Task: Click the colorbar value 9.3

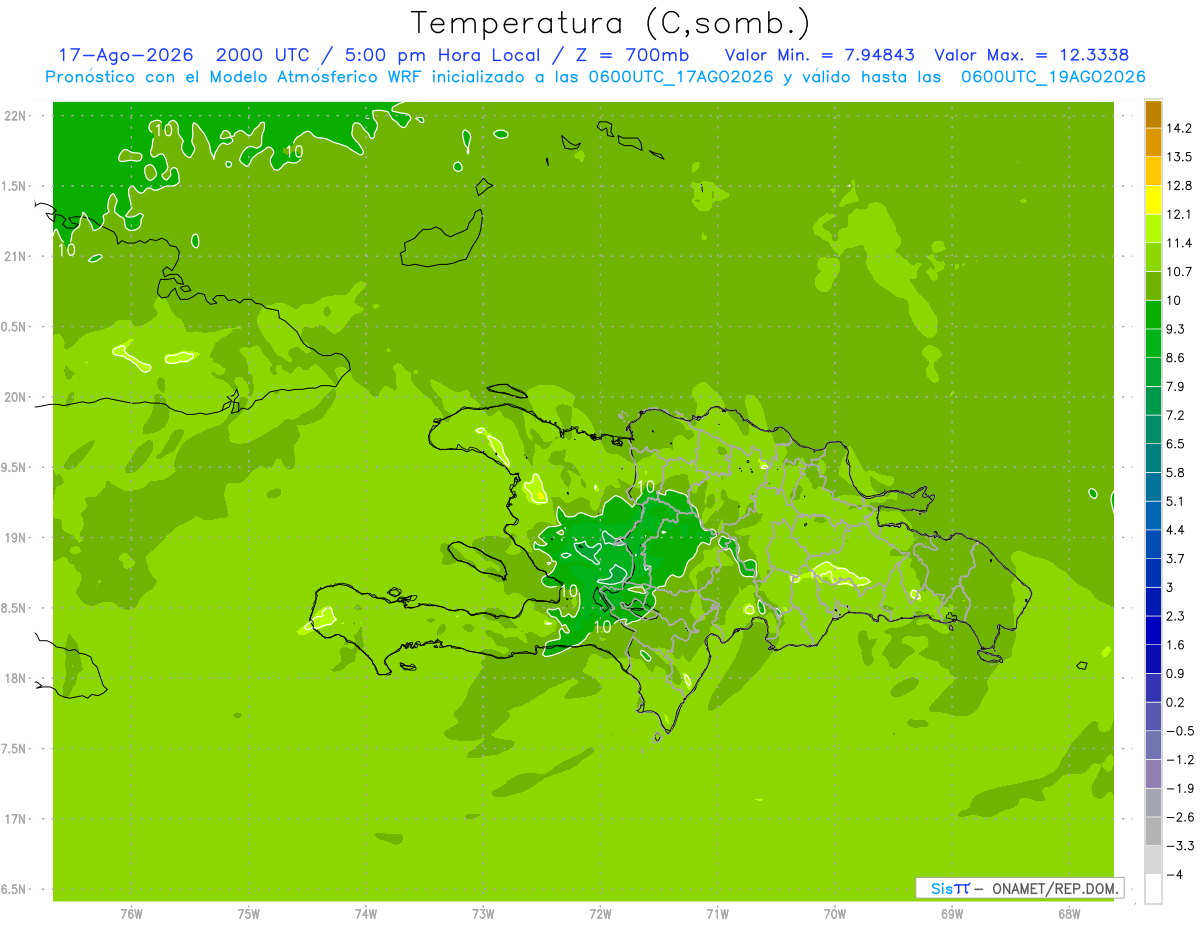Action: click(x=1177, y=329)
